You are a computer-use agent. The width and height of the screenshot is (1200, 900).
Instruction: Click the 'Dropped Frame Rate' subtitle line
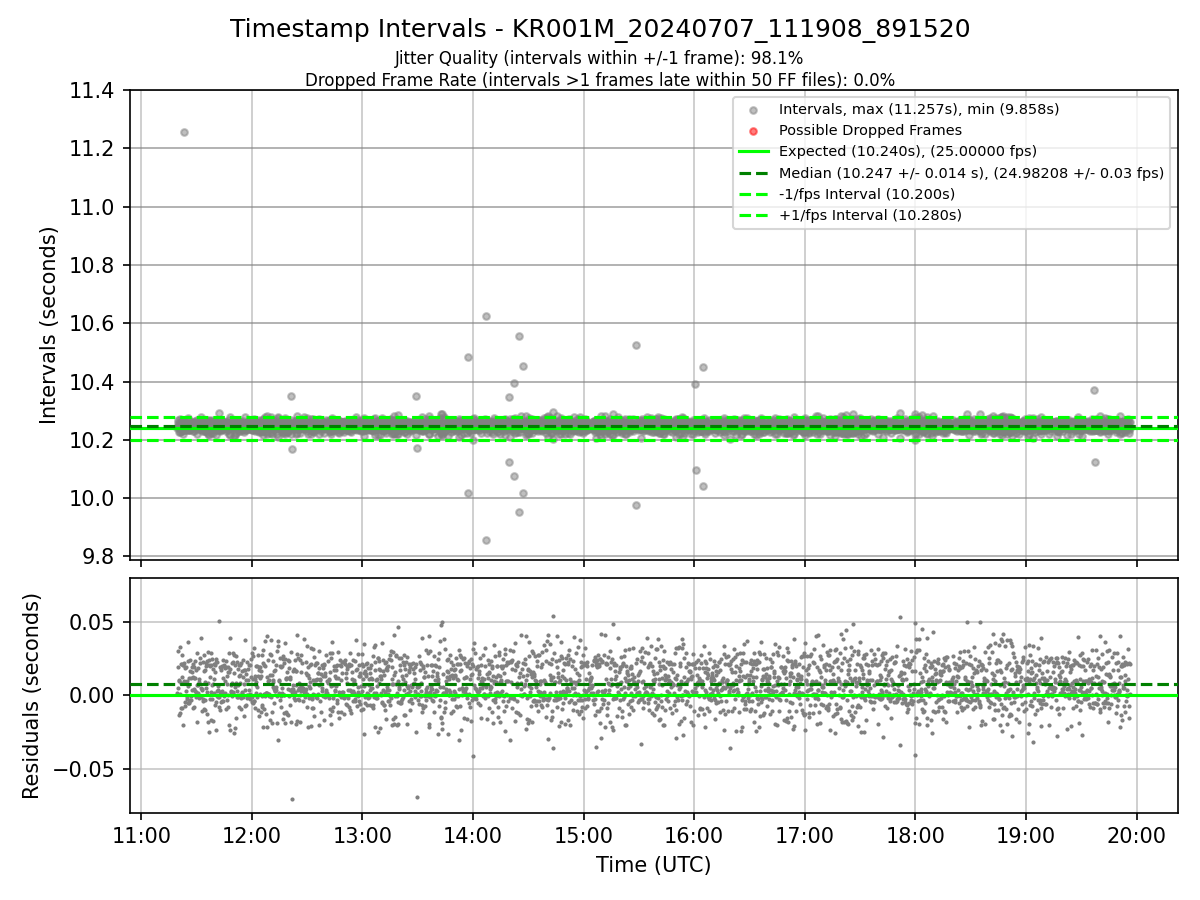pyautogui.click(x=600, y=80)
